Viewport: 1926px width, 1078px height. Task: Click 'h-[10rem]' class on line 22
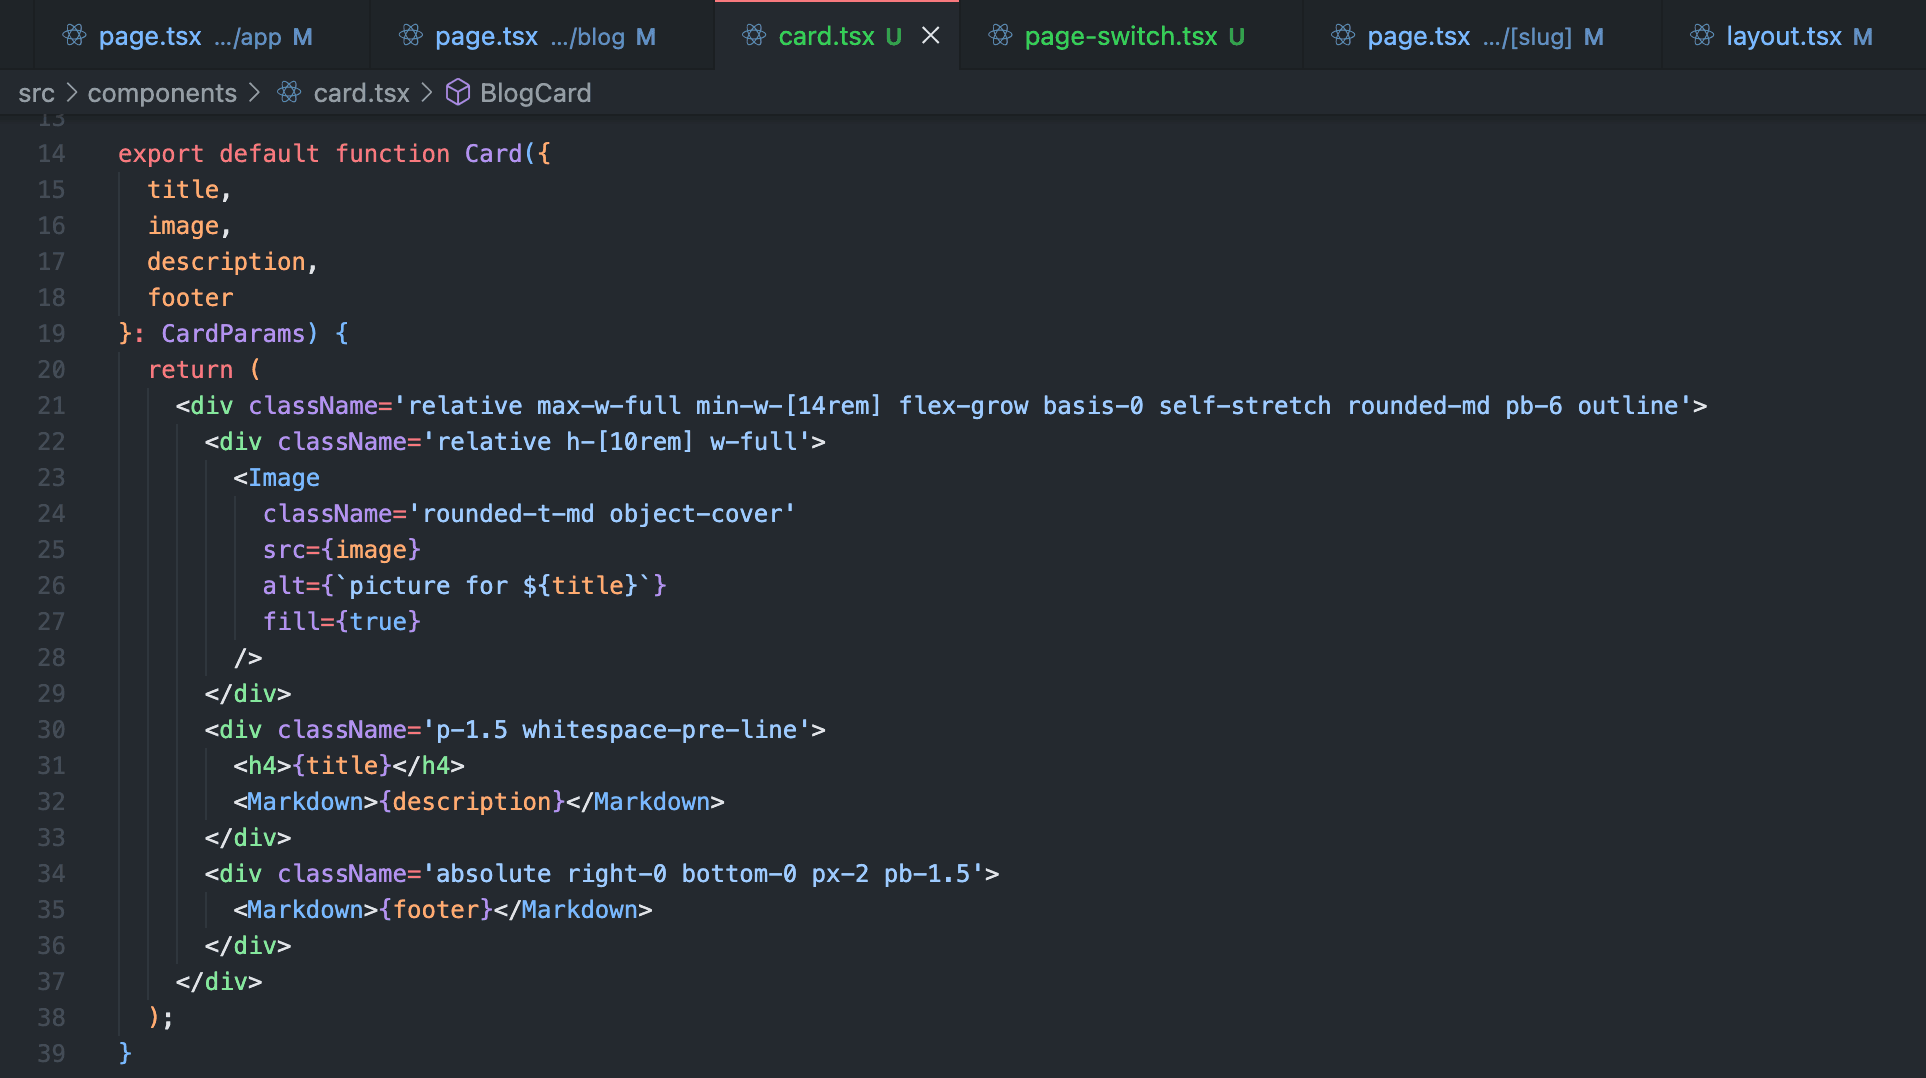tap(630, 442)
